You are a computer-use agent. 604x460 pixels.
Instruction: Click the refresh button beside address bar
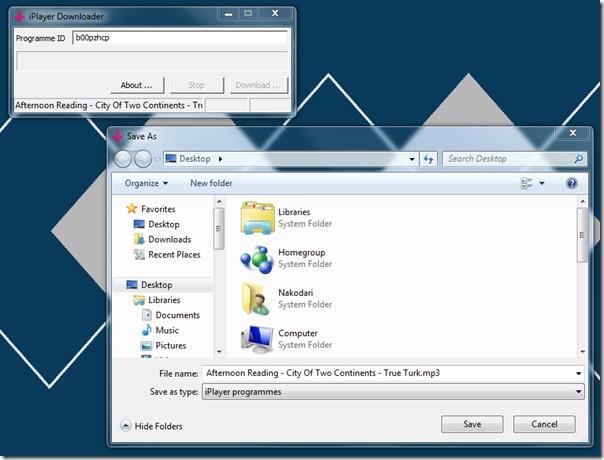429,159
